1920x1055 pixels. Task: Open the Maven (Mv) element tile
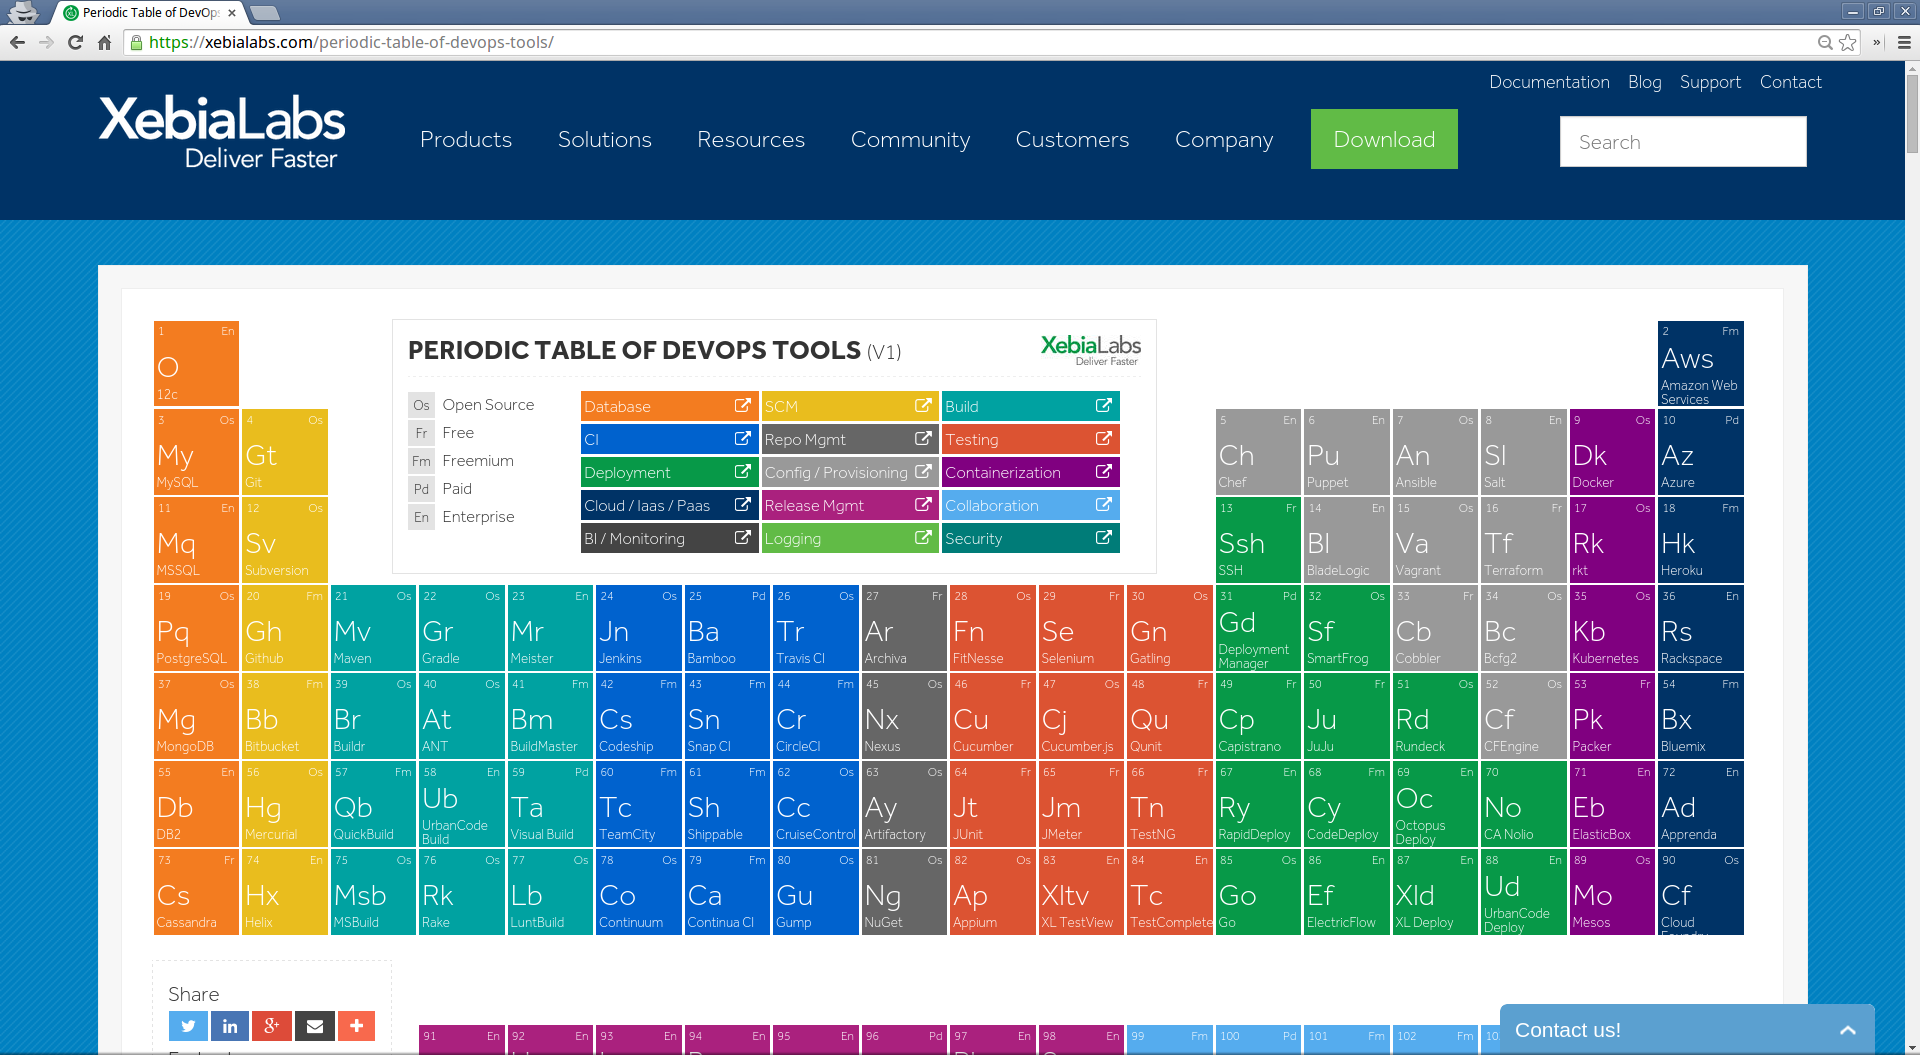[373, 627]
